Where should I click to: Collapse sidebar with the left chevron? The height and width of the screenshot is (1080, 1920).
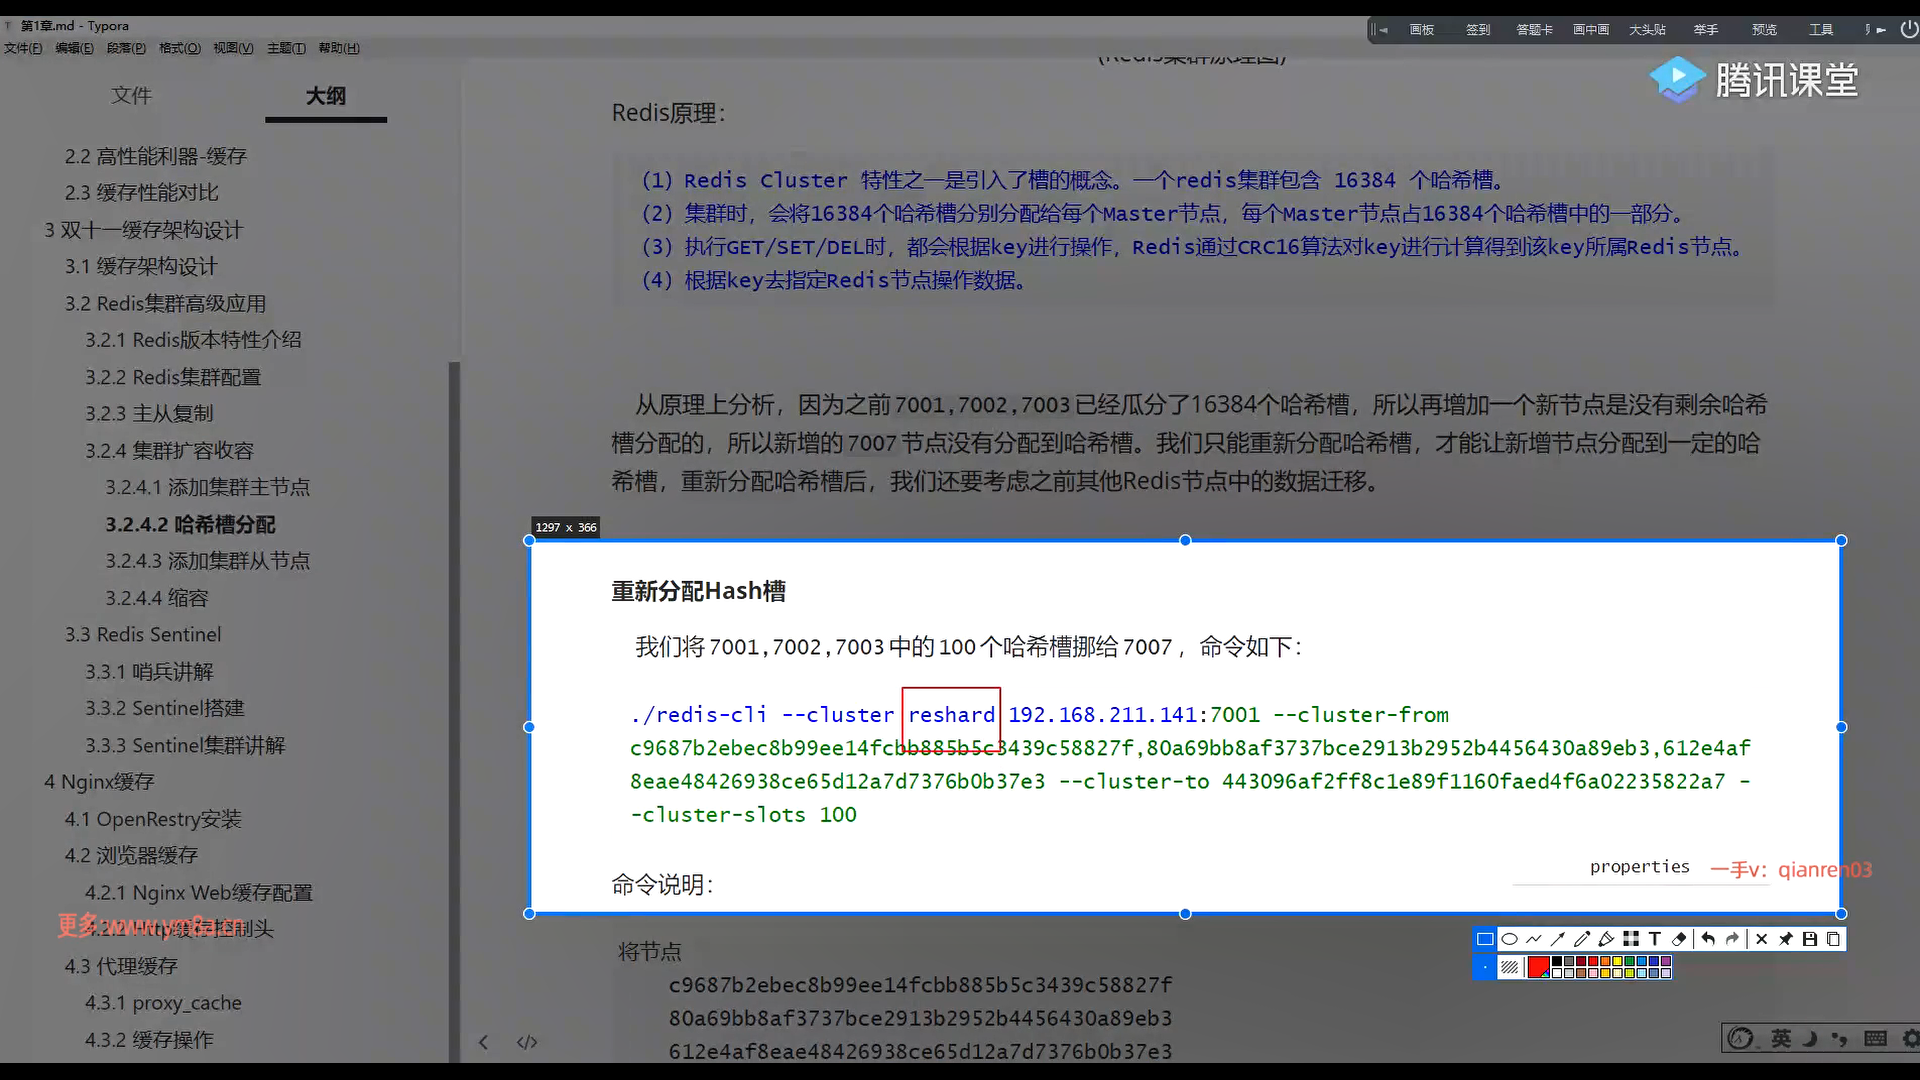483,1042
